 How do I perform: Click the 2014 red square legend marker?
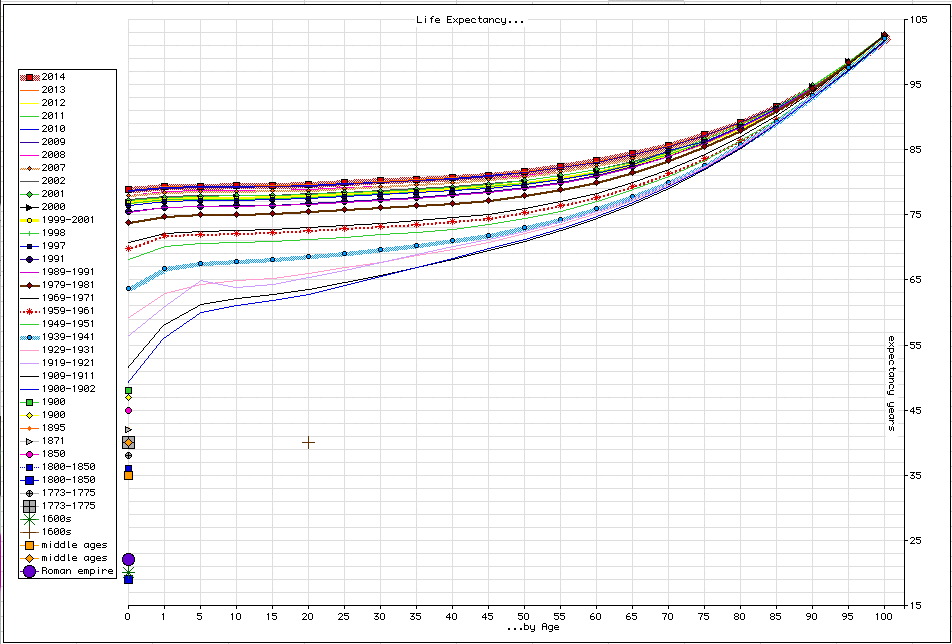point(30,77)
